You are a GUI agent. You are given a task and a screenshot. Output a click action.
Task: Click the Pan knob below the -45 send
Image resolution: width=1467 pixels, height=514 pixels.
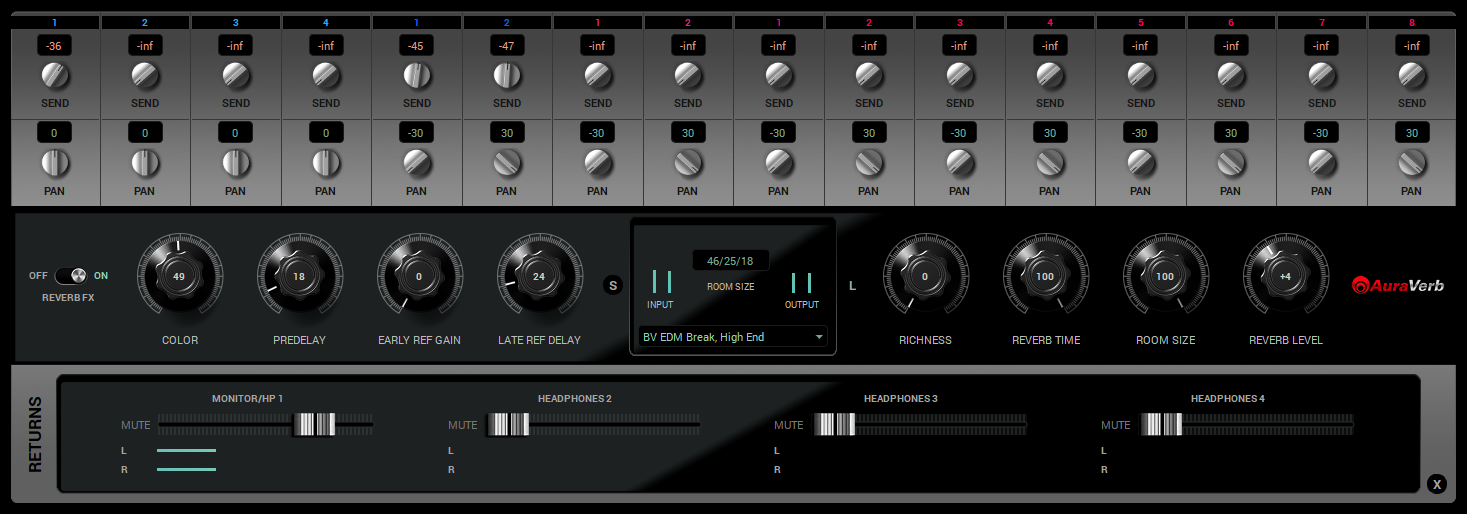point(417,163)
